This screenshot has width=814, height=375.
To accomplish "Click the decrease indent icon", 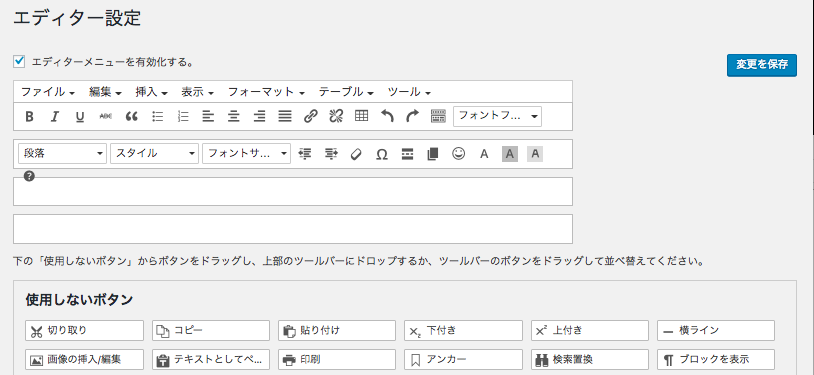I will pyautogui.click(x=305, y=154).
